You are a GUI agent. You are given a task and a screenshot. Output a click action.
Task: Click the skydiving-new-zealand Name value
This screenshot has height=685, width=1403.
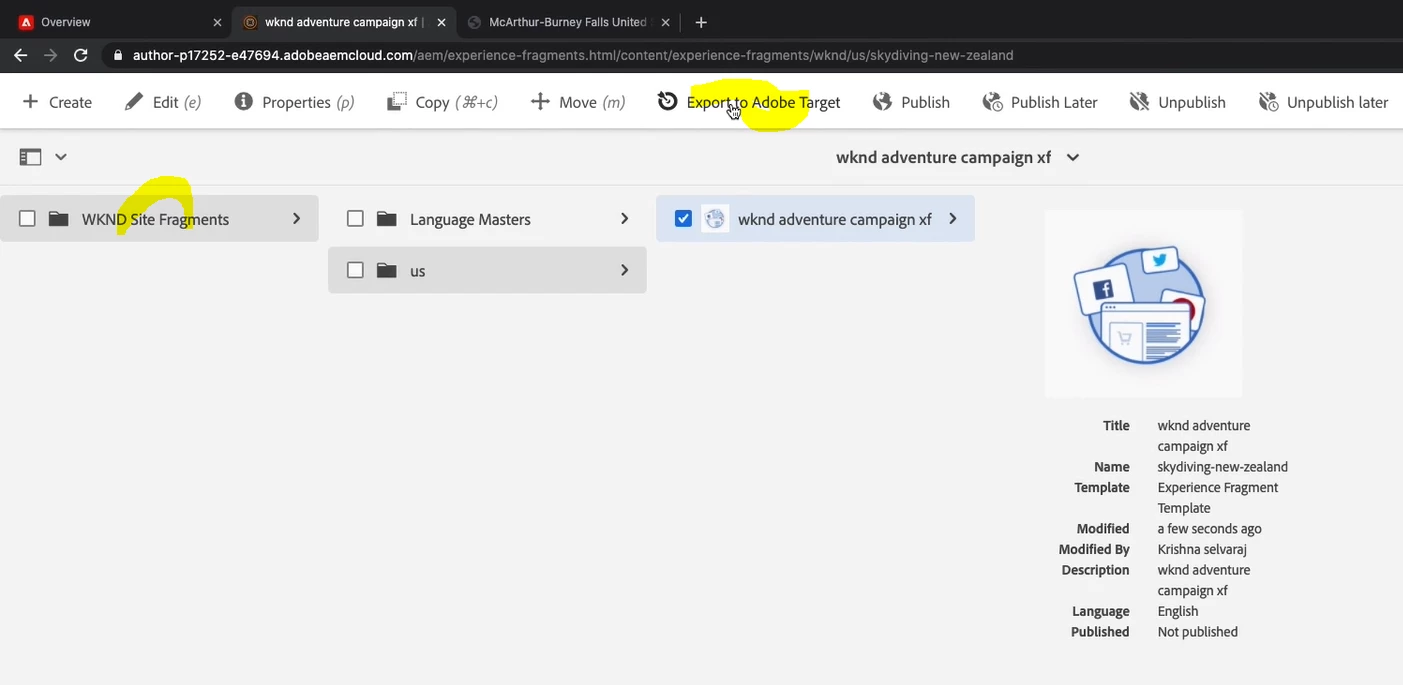pyautogui.click(x=1222, y=467)
